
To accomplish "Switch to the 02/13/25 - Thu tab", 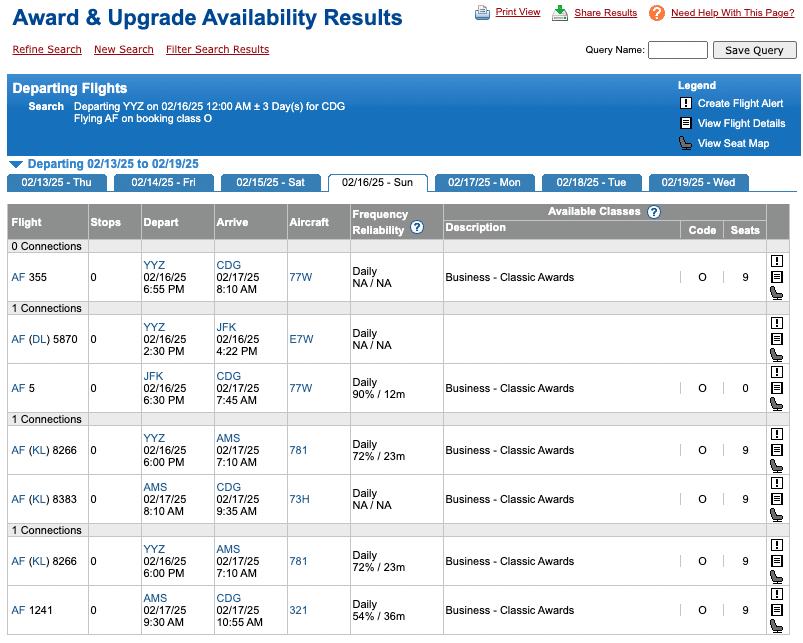I will 56,183.
